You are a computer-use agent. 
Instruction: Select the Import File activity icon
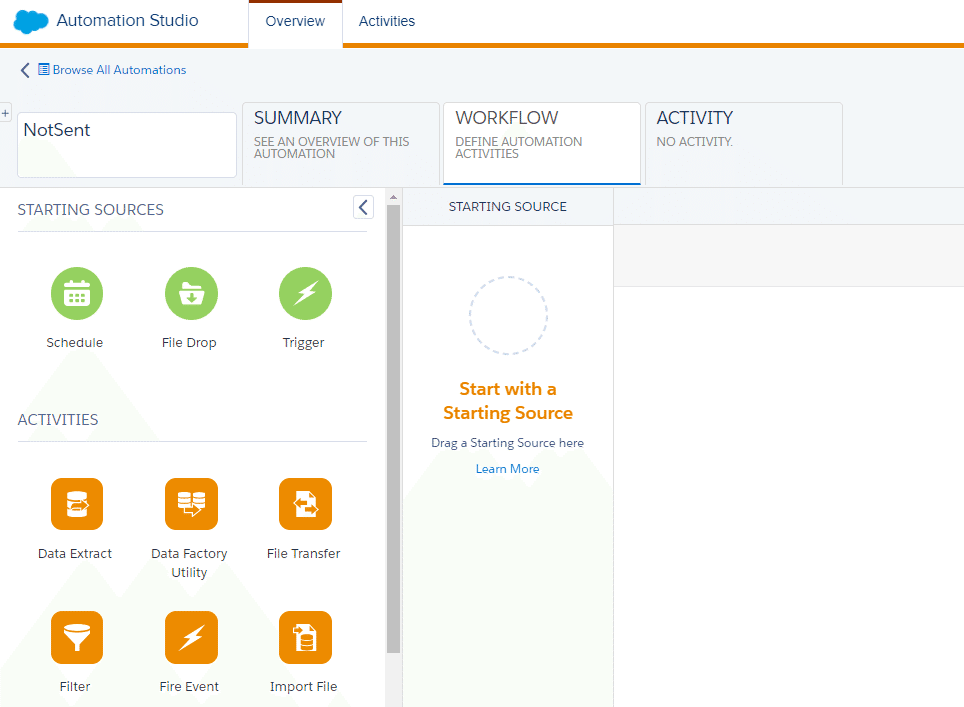point(305,637)
